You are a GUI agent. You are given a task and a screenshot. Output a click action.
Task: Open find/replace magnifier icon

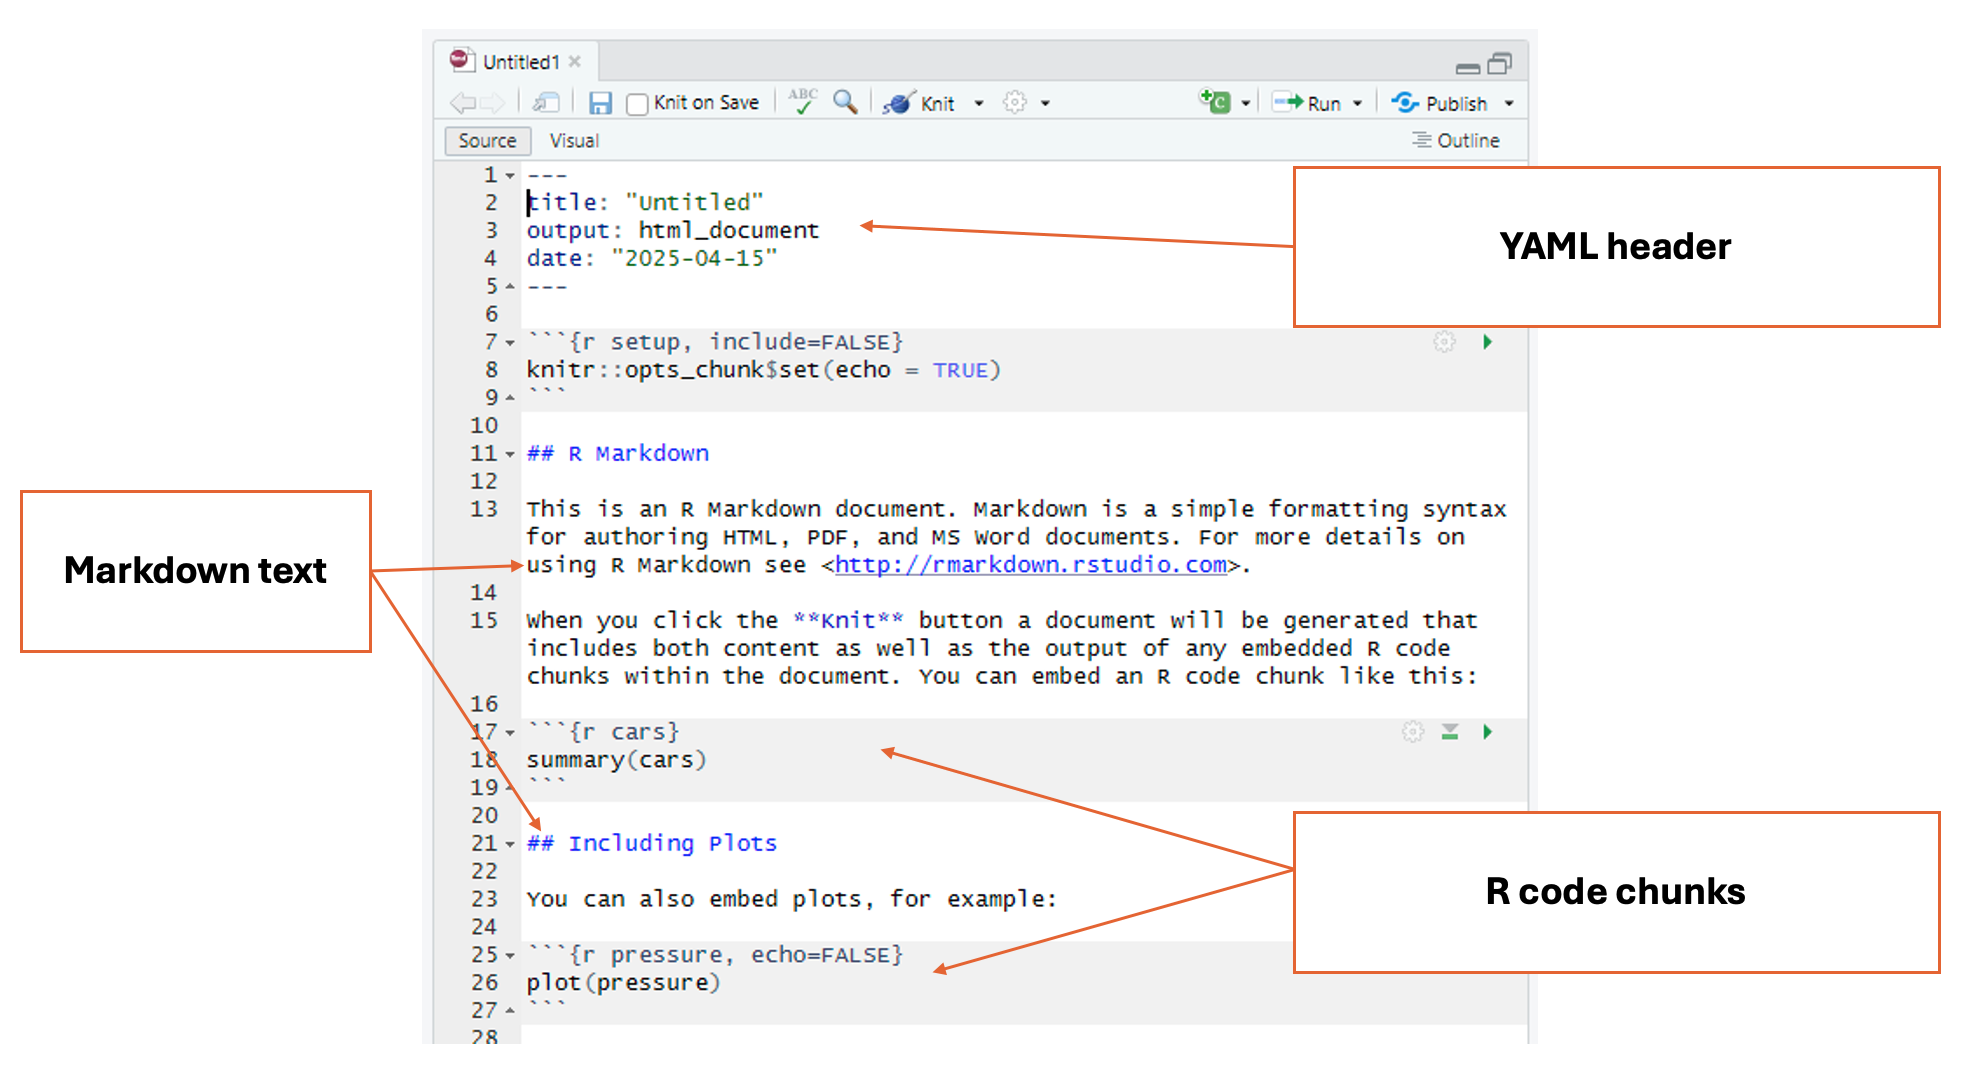[x=845, y=102]
